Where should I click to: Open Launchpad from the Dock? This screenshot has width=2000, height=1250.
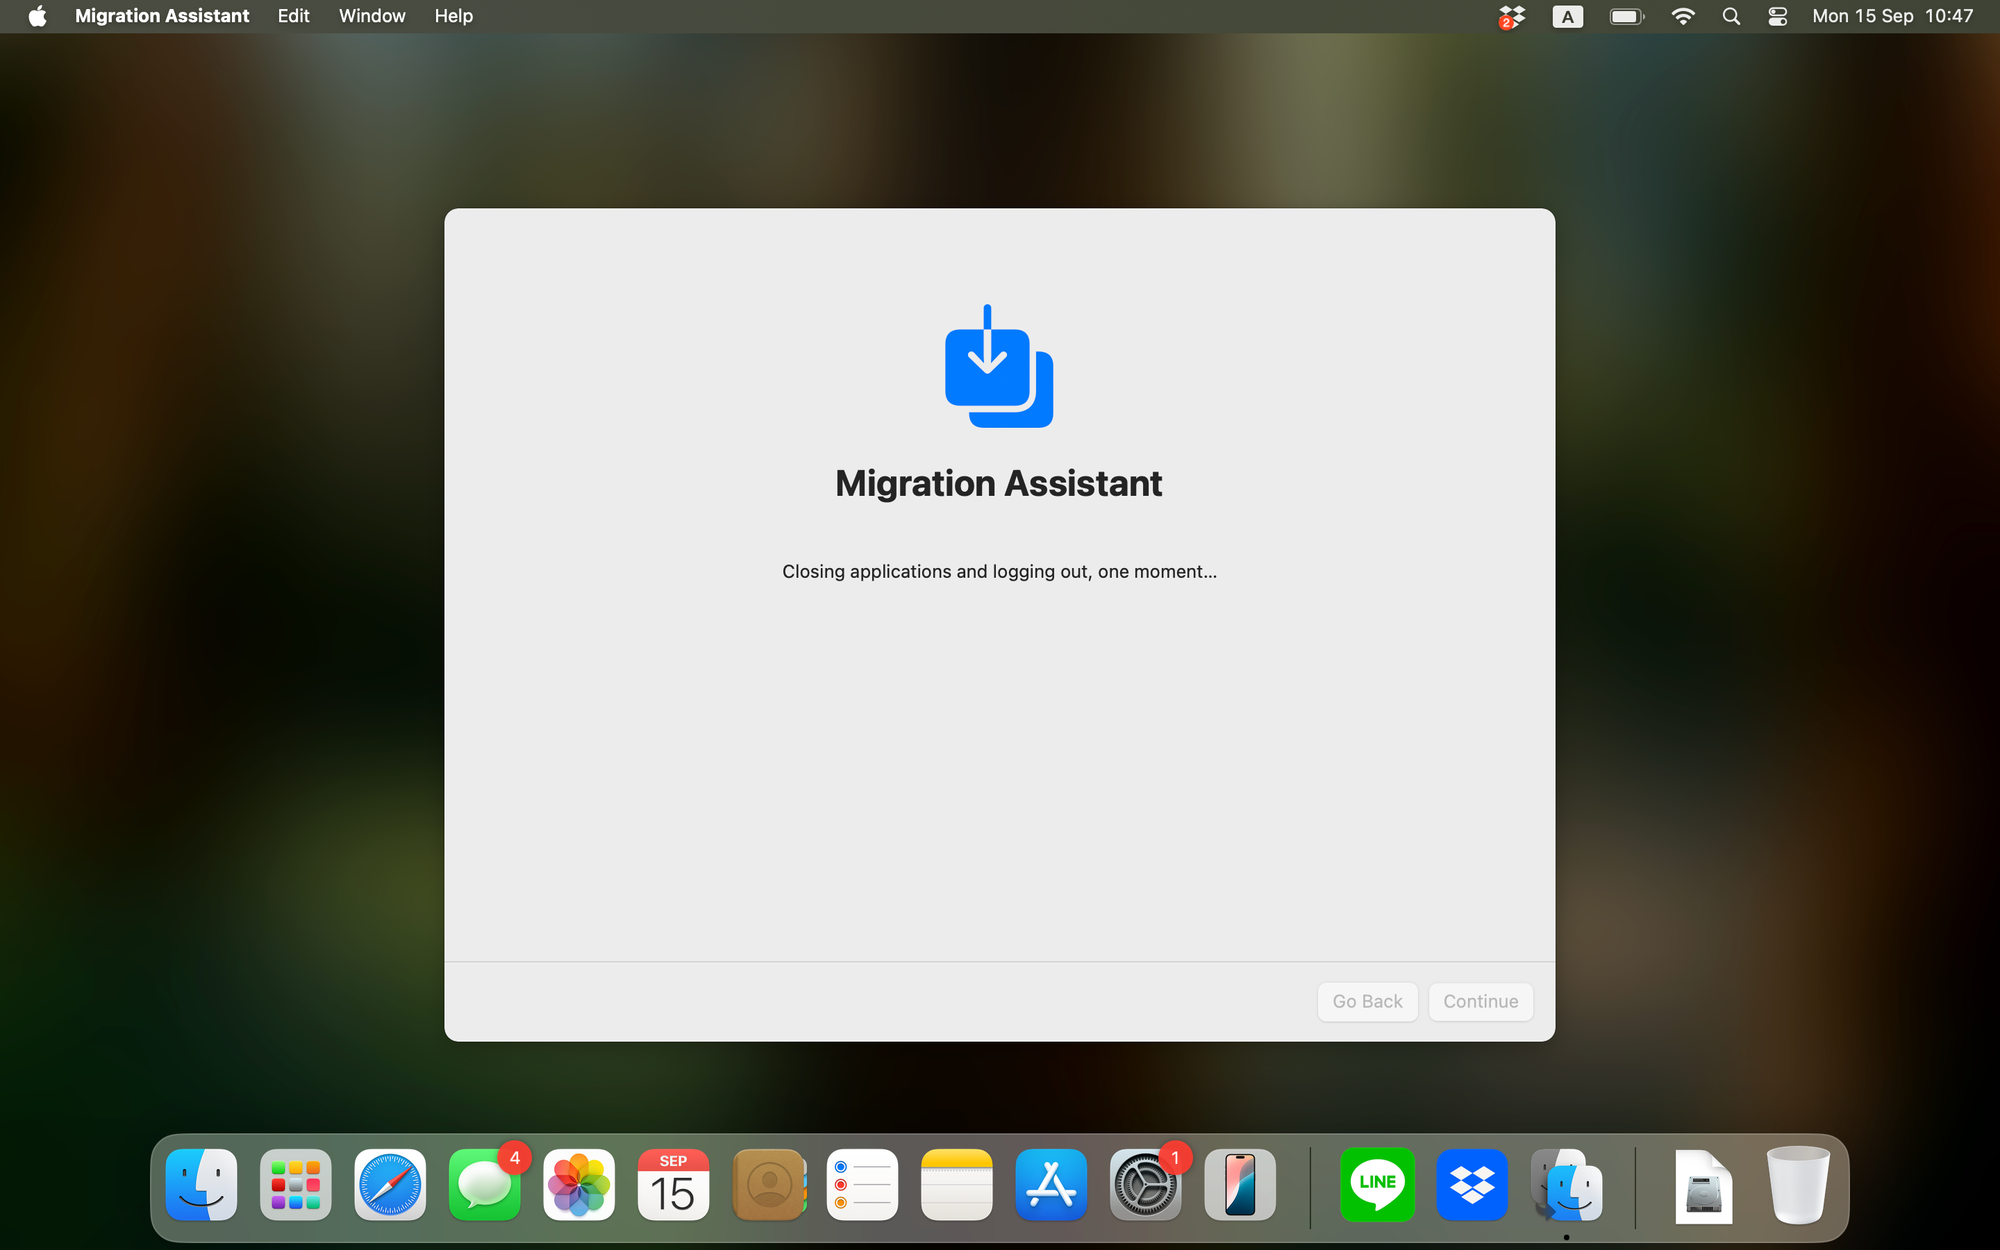295,1185
